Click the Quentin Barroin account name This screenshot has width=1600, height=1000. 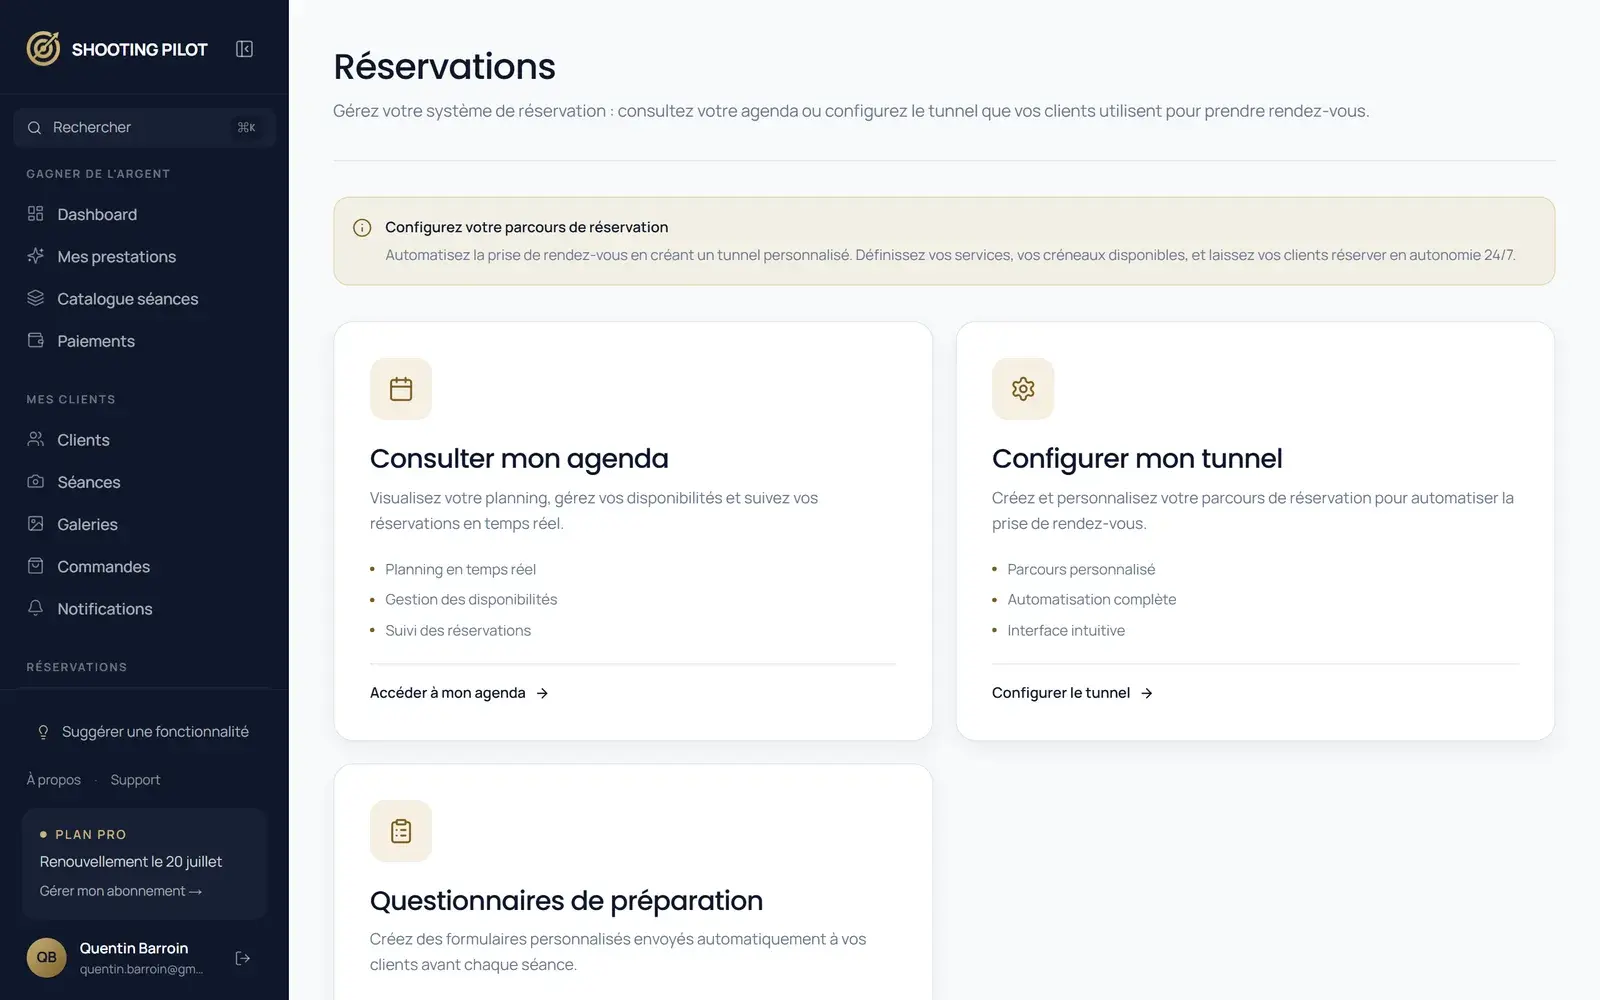tap(134, 948)
